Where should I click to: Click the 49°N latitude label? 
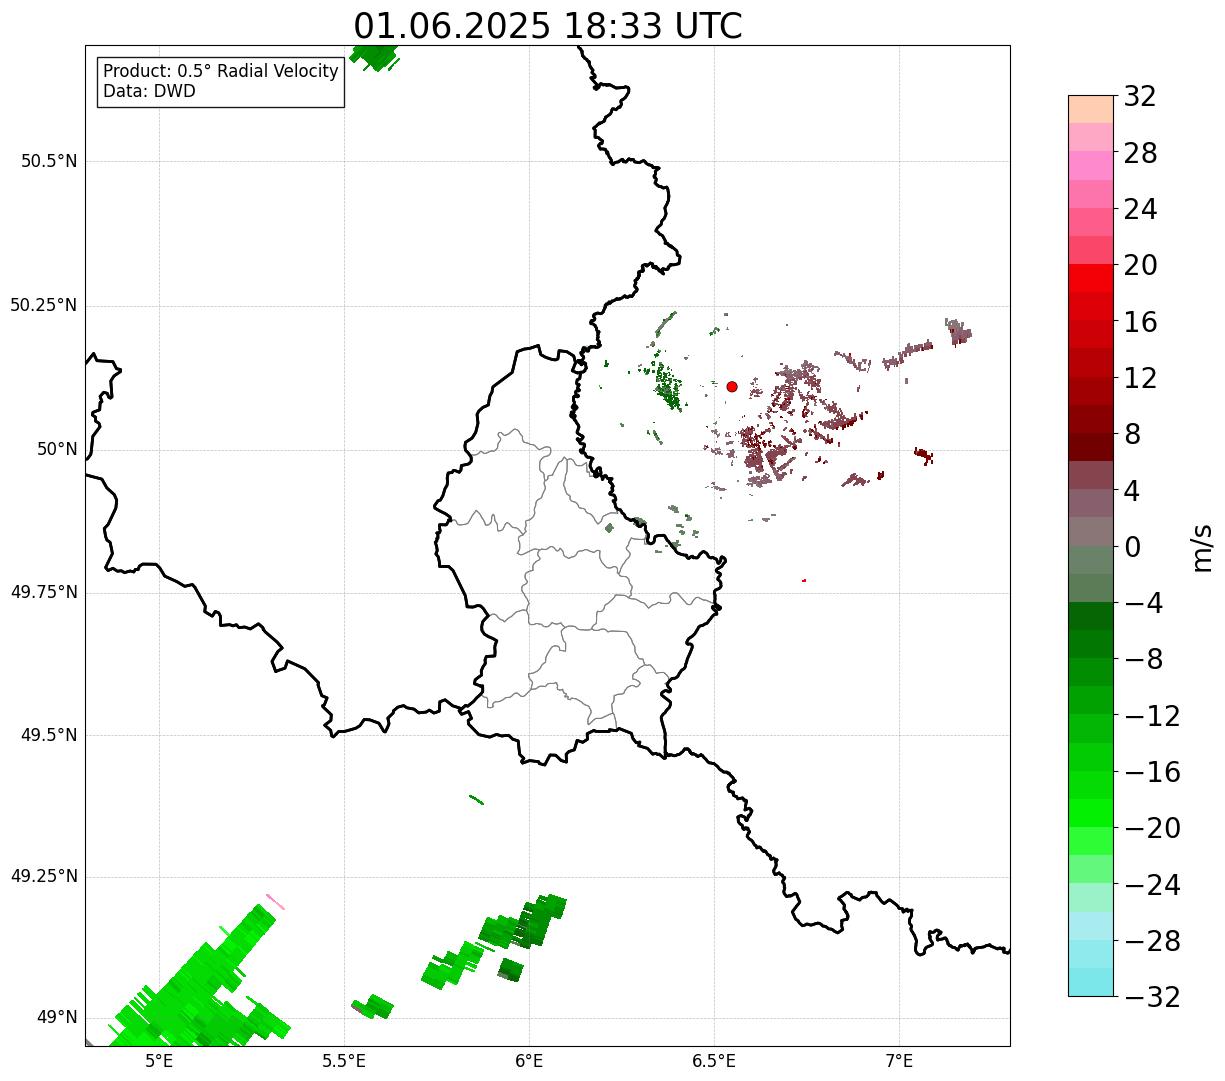pyautogui.click(x=57, y=1018)
